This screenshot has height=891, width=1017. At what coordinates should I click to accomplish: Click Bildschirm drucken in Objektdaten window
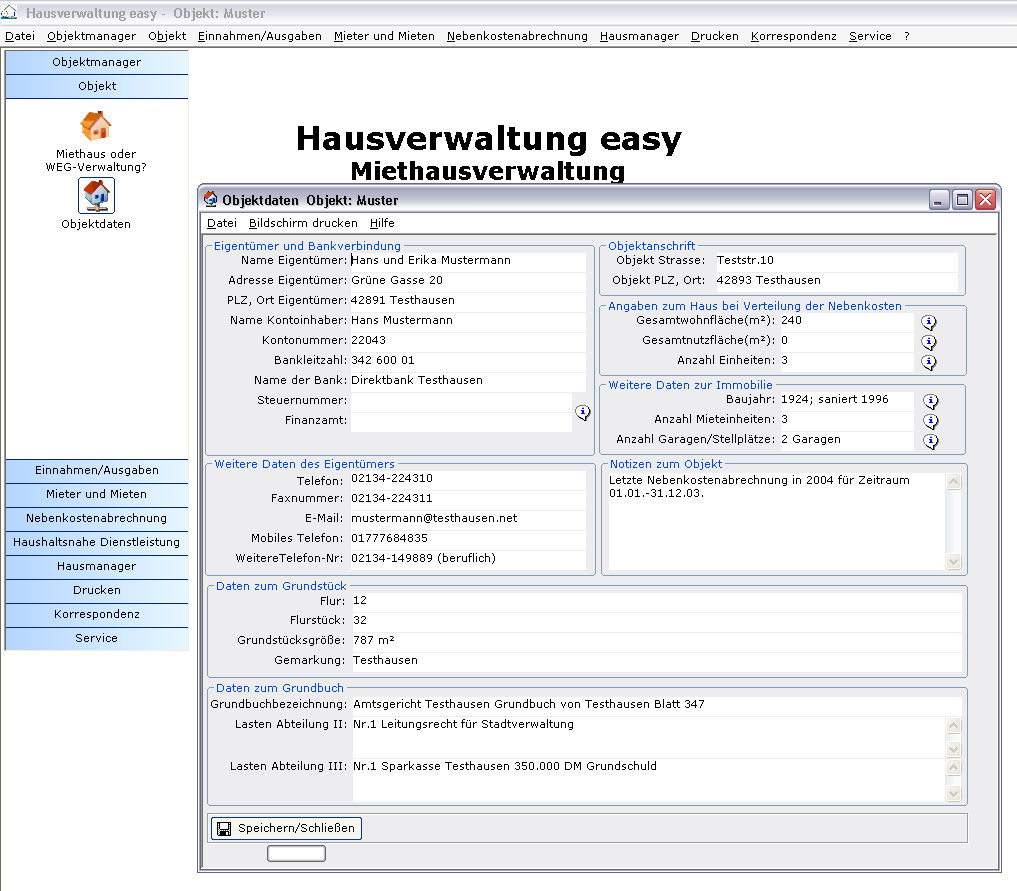coord(303,223)
